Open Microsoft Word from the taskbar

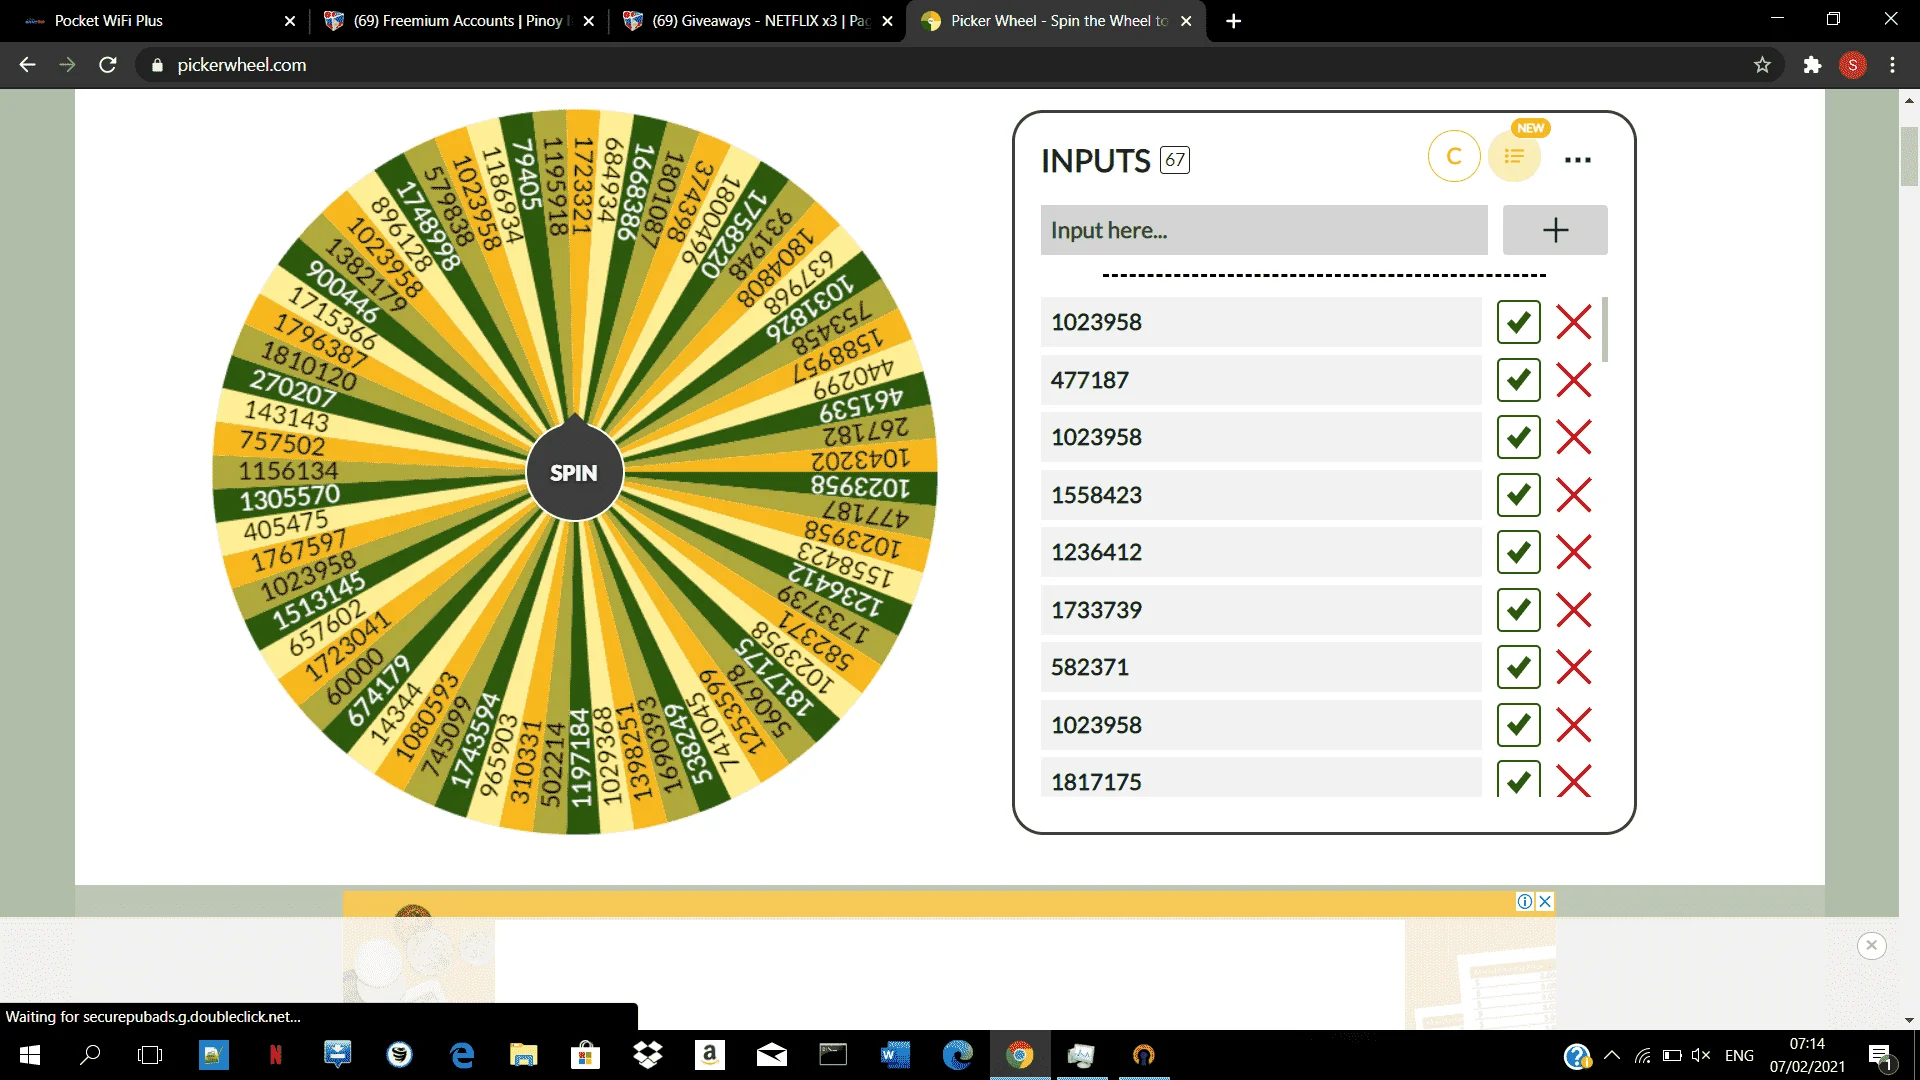coord(896,1055)
